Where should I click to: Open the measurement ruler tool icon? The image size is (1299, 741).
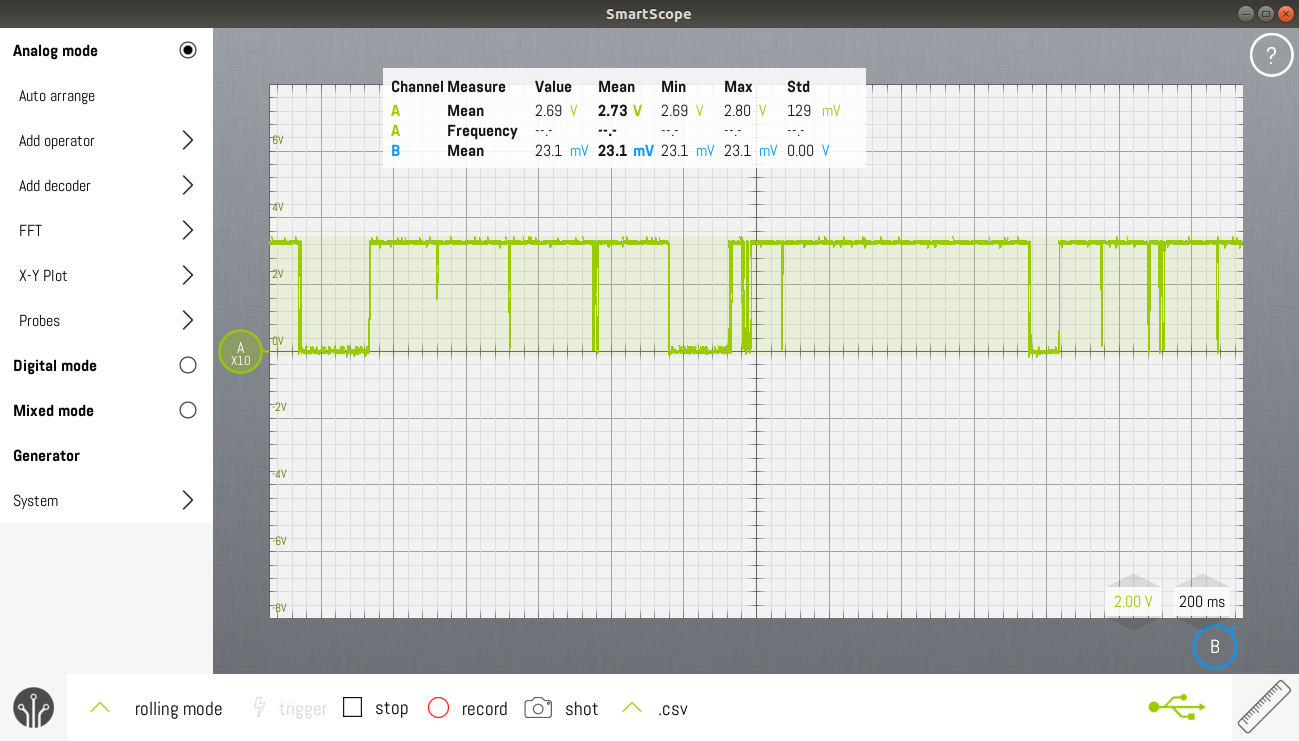pos(1265,707)
